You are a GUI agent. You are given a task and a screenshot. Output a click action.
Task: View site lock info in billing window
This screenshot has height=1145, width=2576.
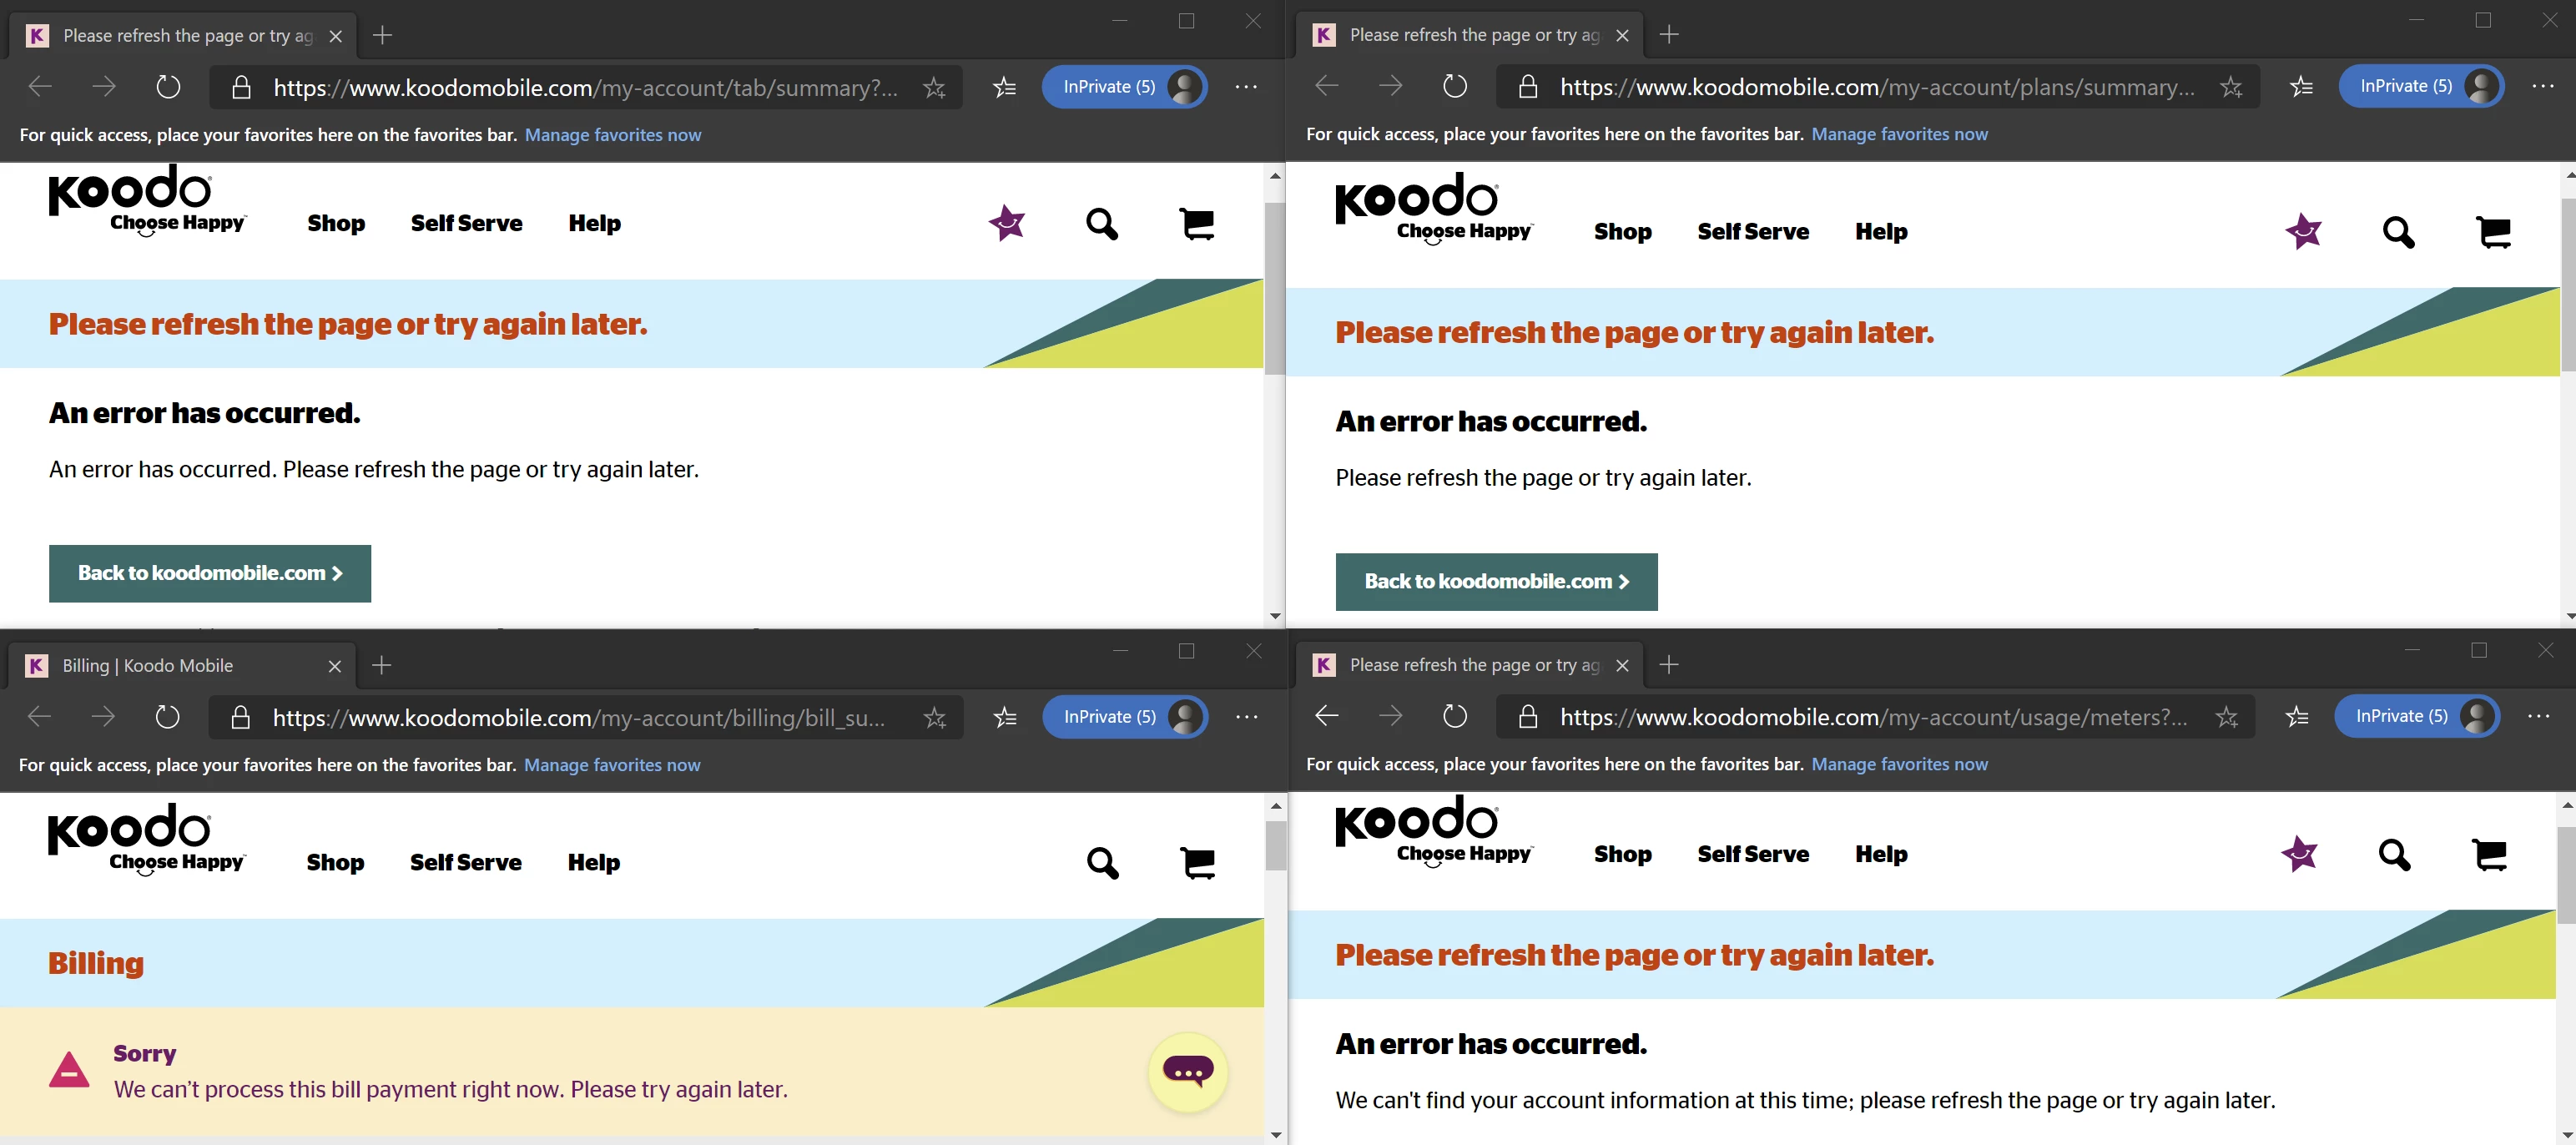pos(240,718)
